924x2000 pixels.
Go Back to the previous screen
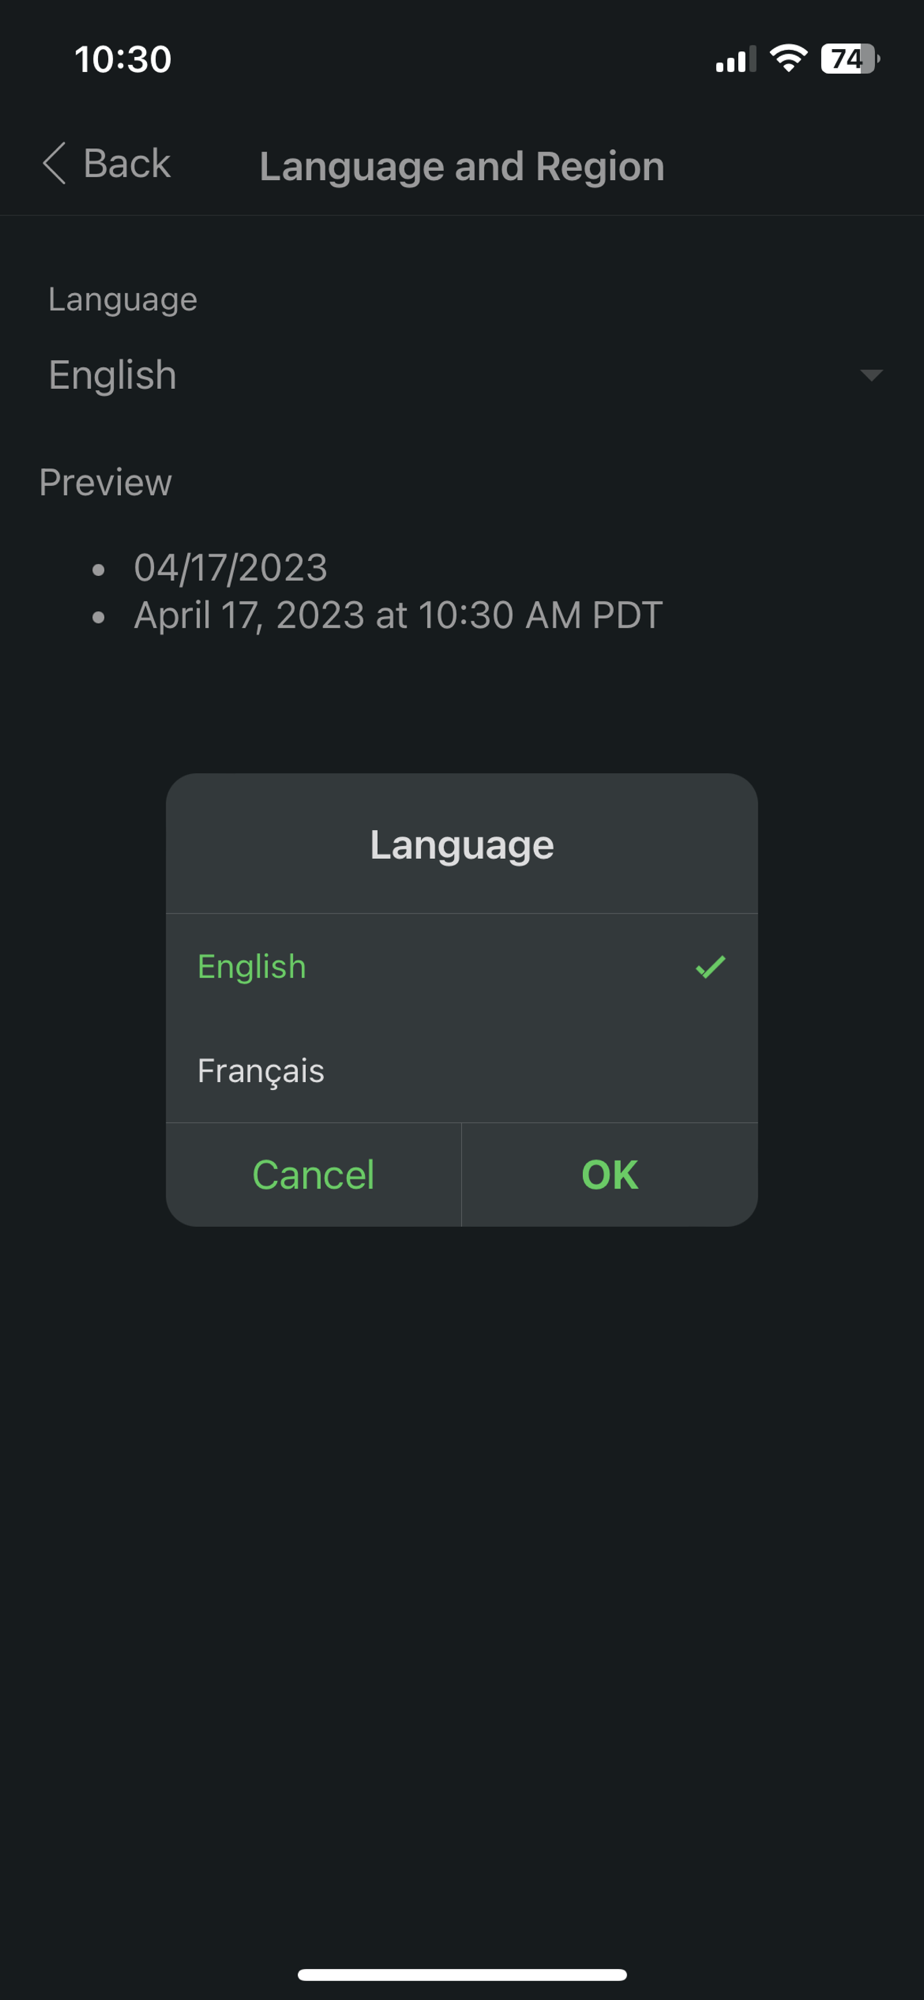coord(107,163)
